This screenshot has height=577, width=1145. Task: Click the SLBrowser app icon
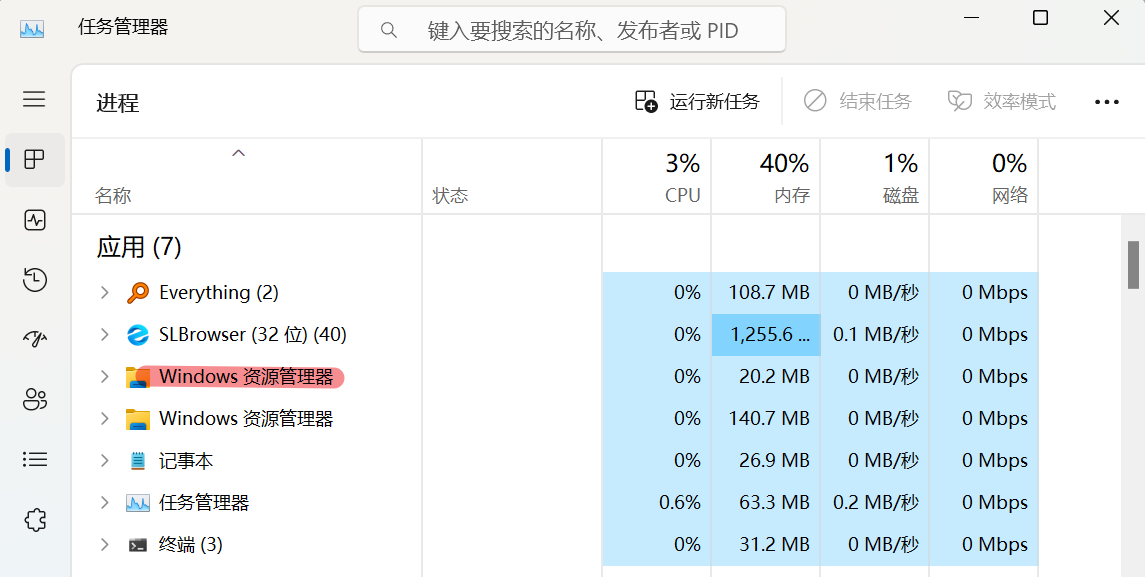click(137, 335)
